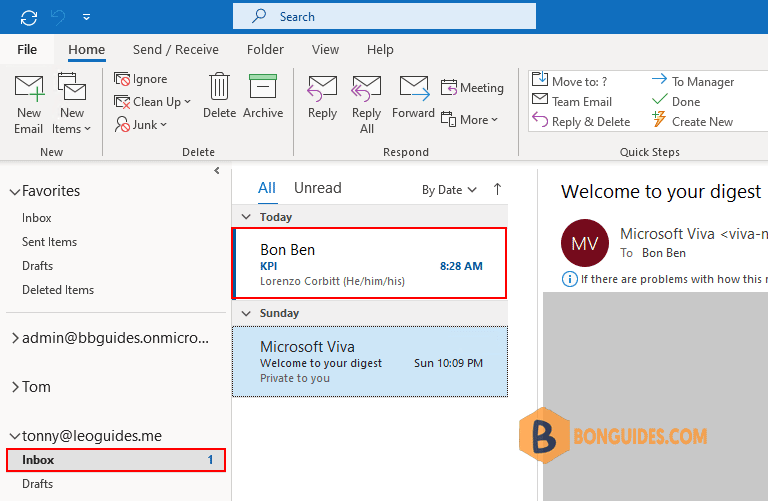Open the Microsoft Viva digest email
Screen dimensions: 768x501
(370, 361)
